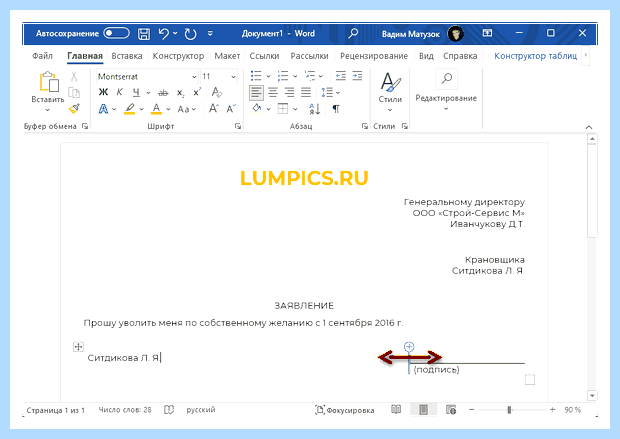Screen dimensions: 620x439
Task: Toggle the AutoSave switch
Action: (x=116, y=33)
